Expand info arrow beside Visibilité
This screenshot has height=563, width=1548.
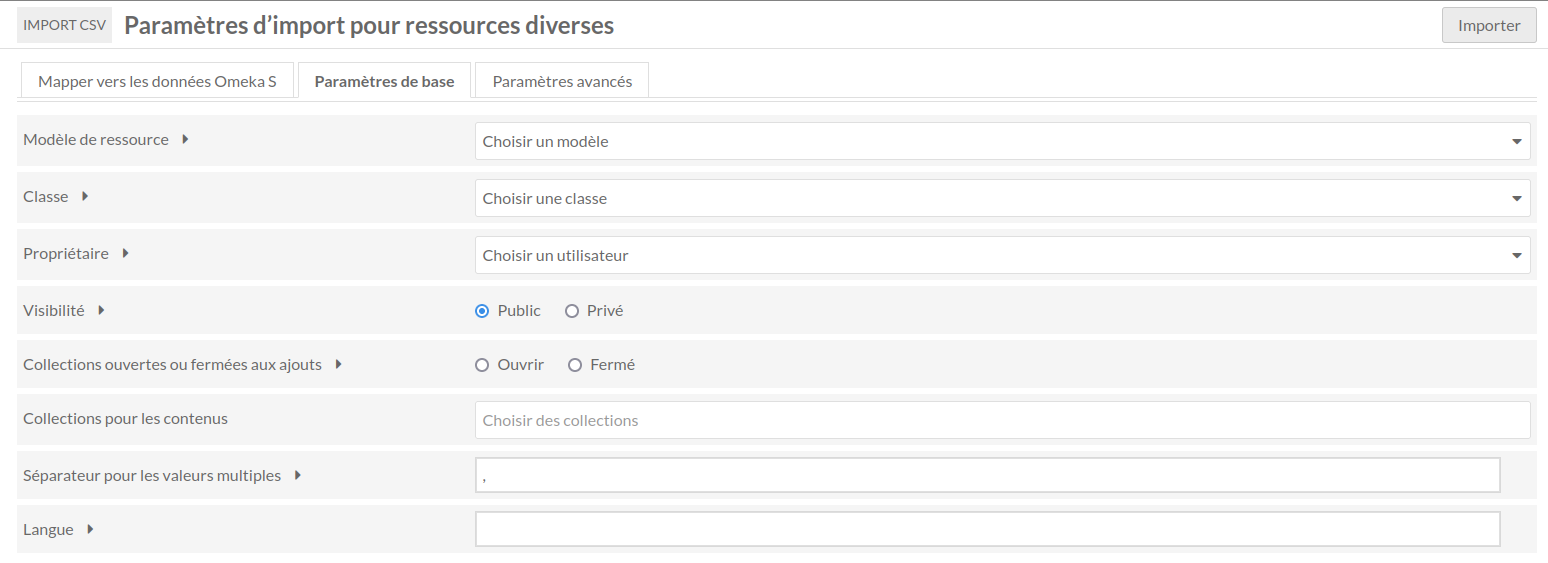(x=101, y=311)
